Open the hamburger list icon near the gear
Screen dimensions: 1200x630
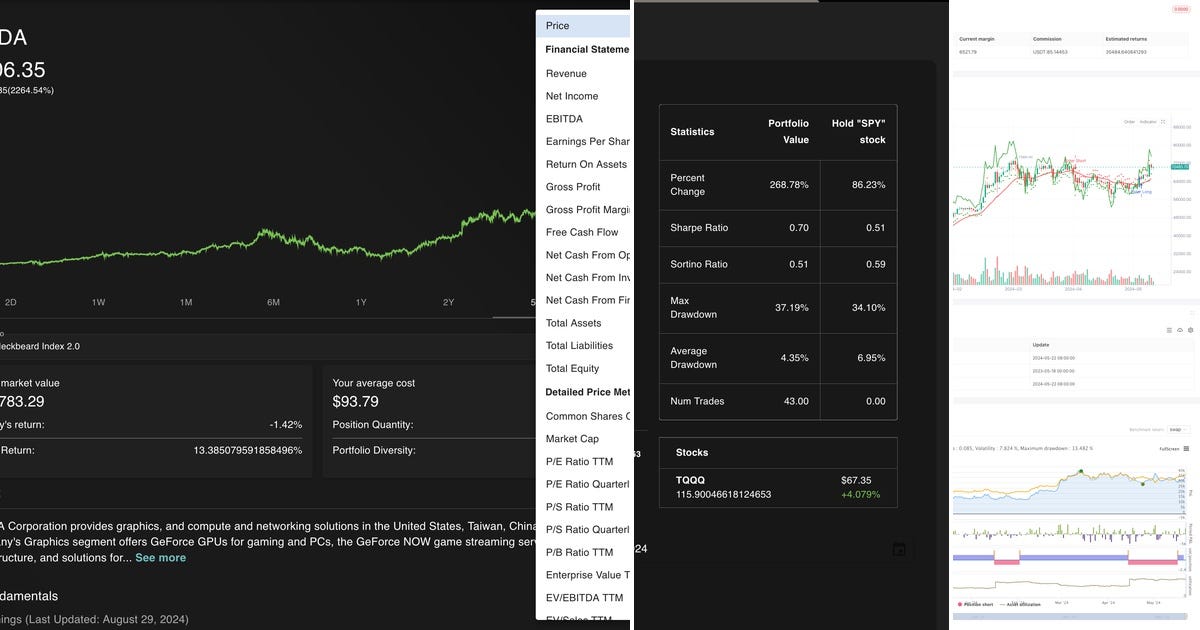click(x=1169, y=330)
